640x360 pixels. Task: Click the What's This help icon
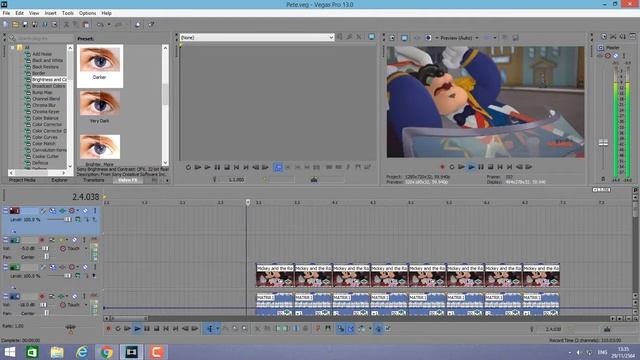coord(151,24)
